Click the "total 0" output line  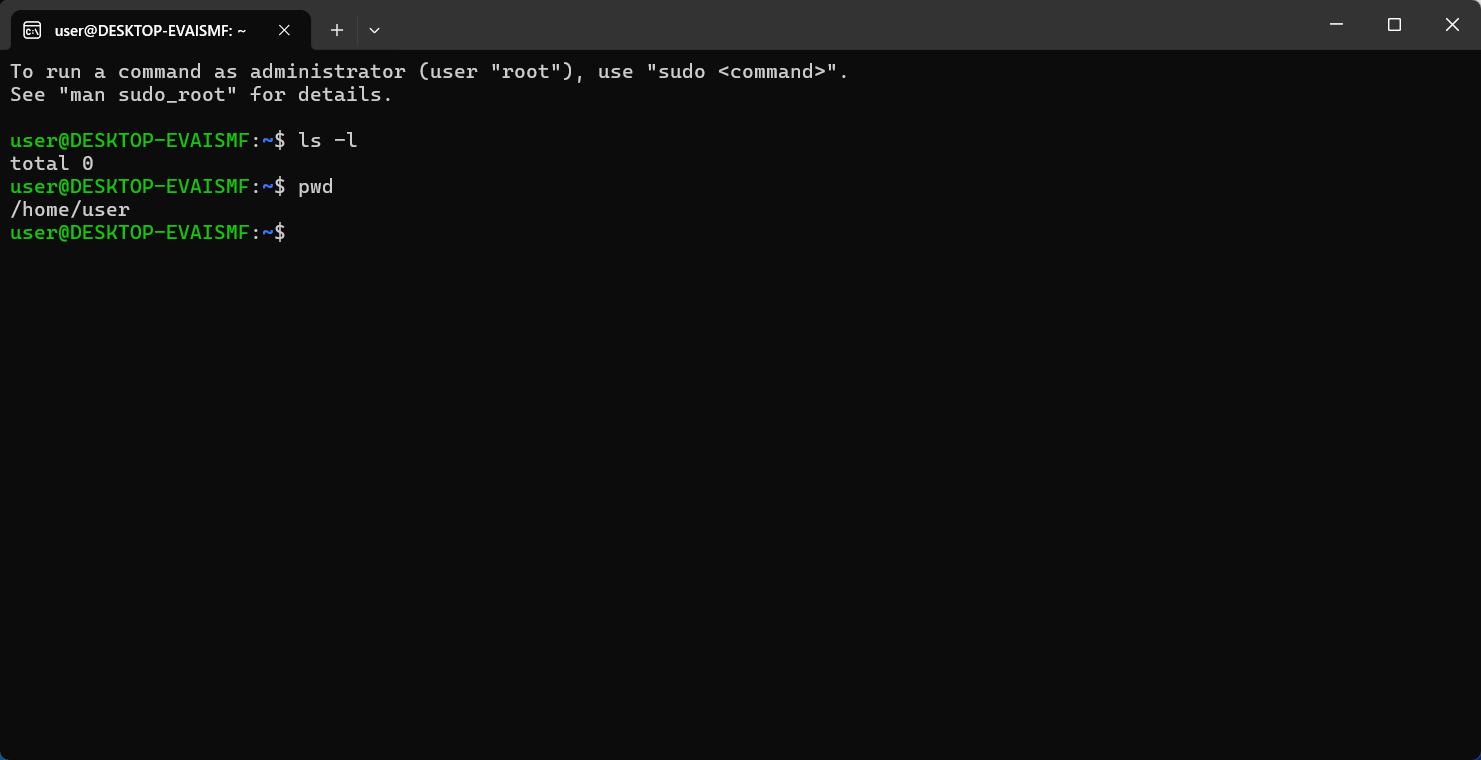coord(52,164)
